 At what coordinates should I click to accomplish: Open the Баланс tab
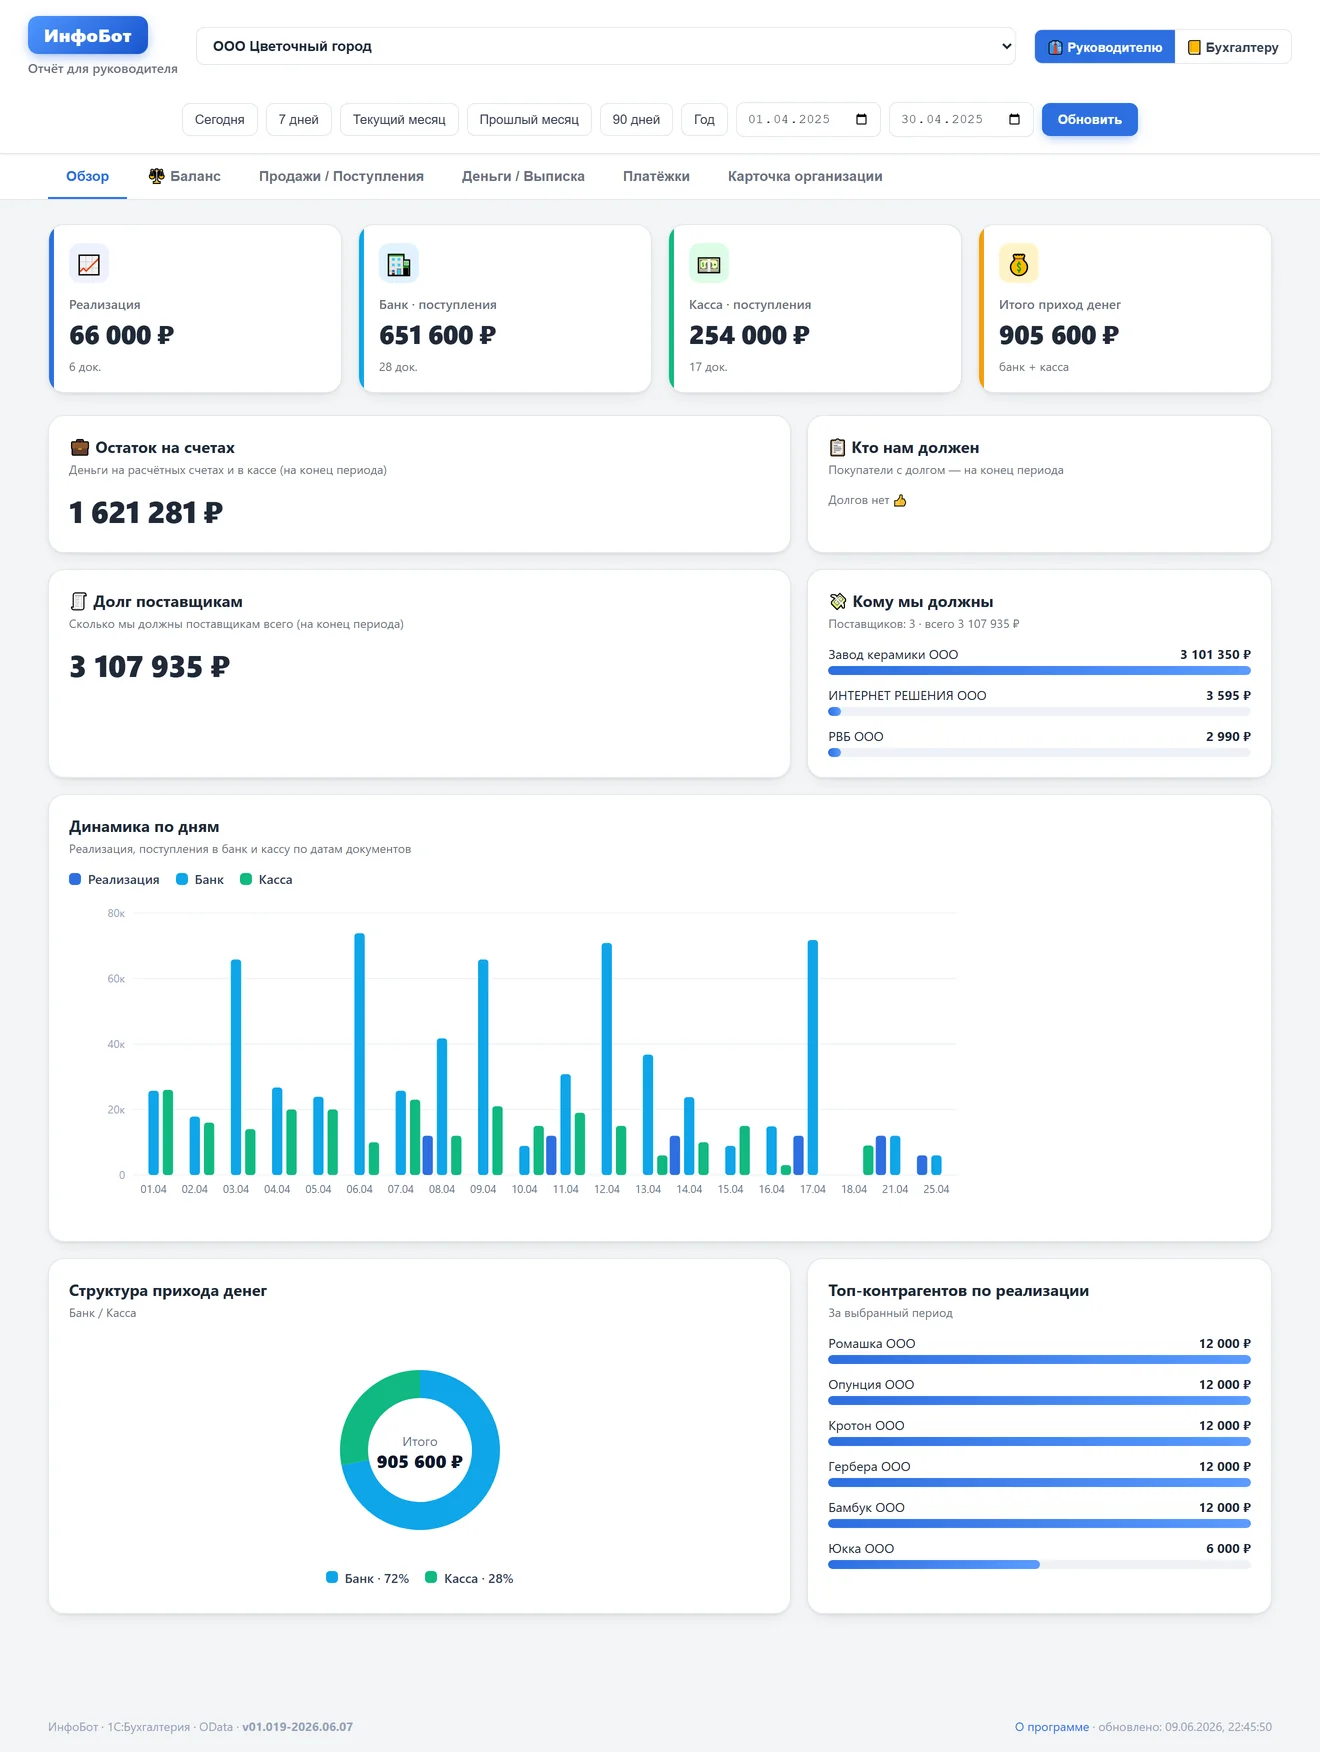184,176
